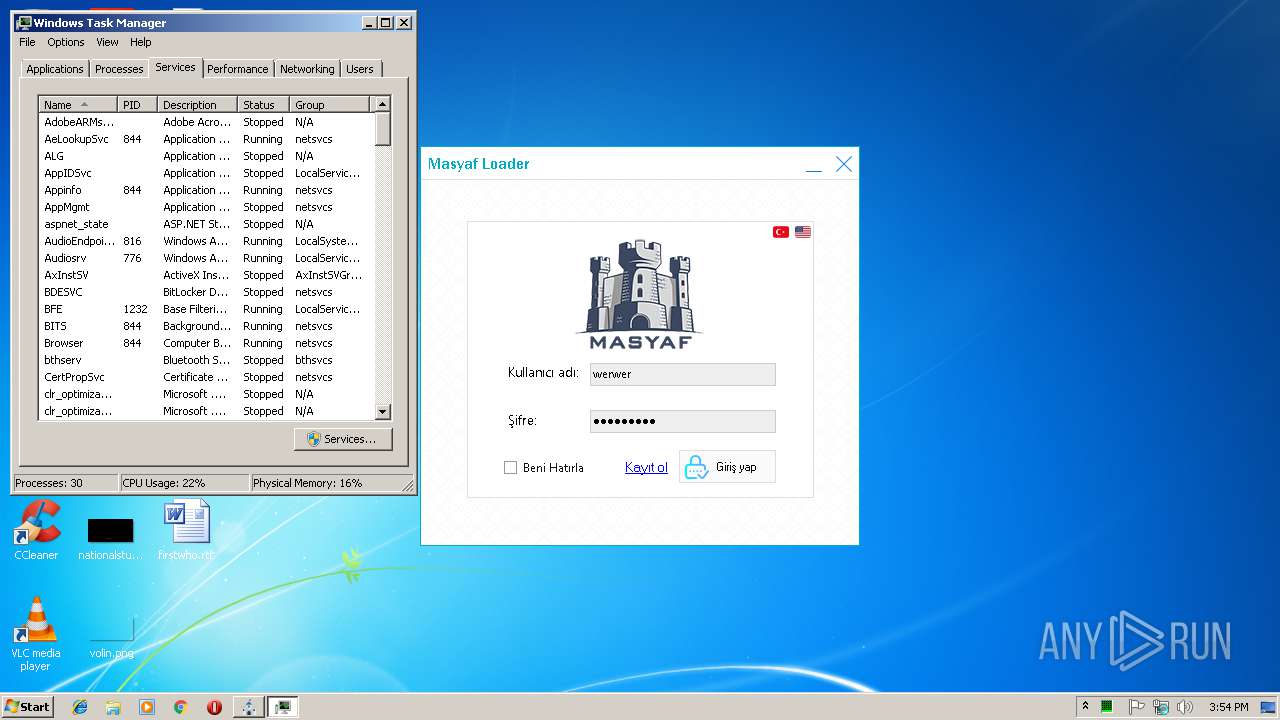Sort services by the Group column header

click(329, 105)
